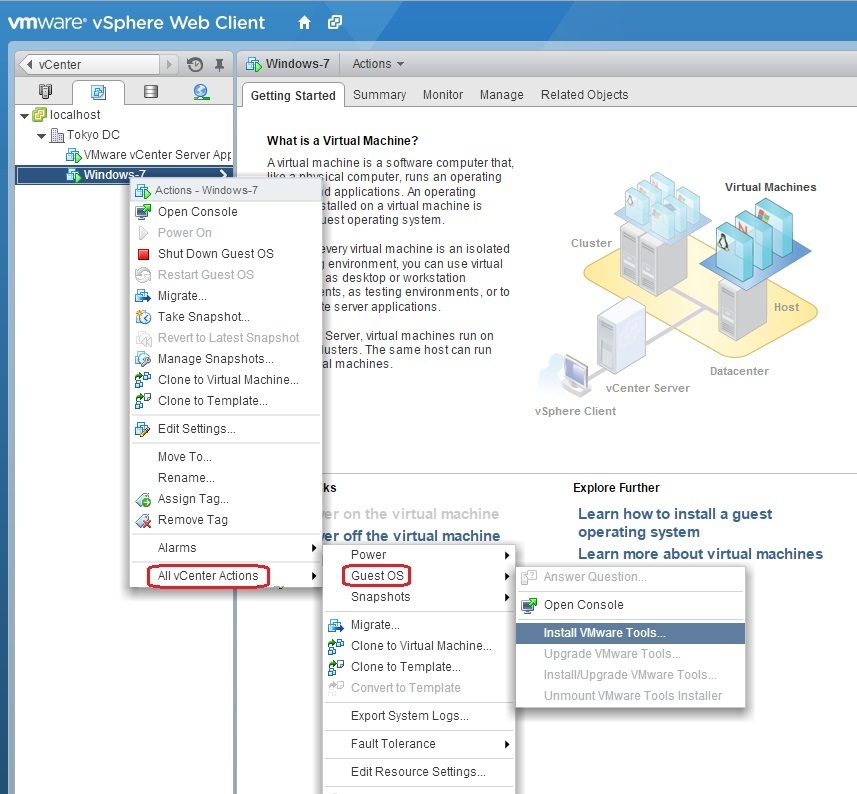The height and width of the screenshot is (794, 857).
Task: Select Take Snapshot from the menu
Action: pos(226,317)
